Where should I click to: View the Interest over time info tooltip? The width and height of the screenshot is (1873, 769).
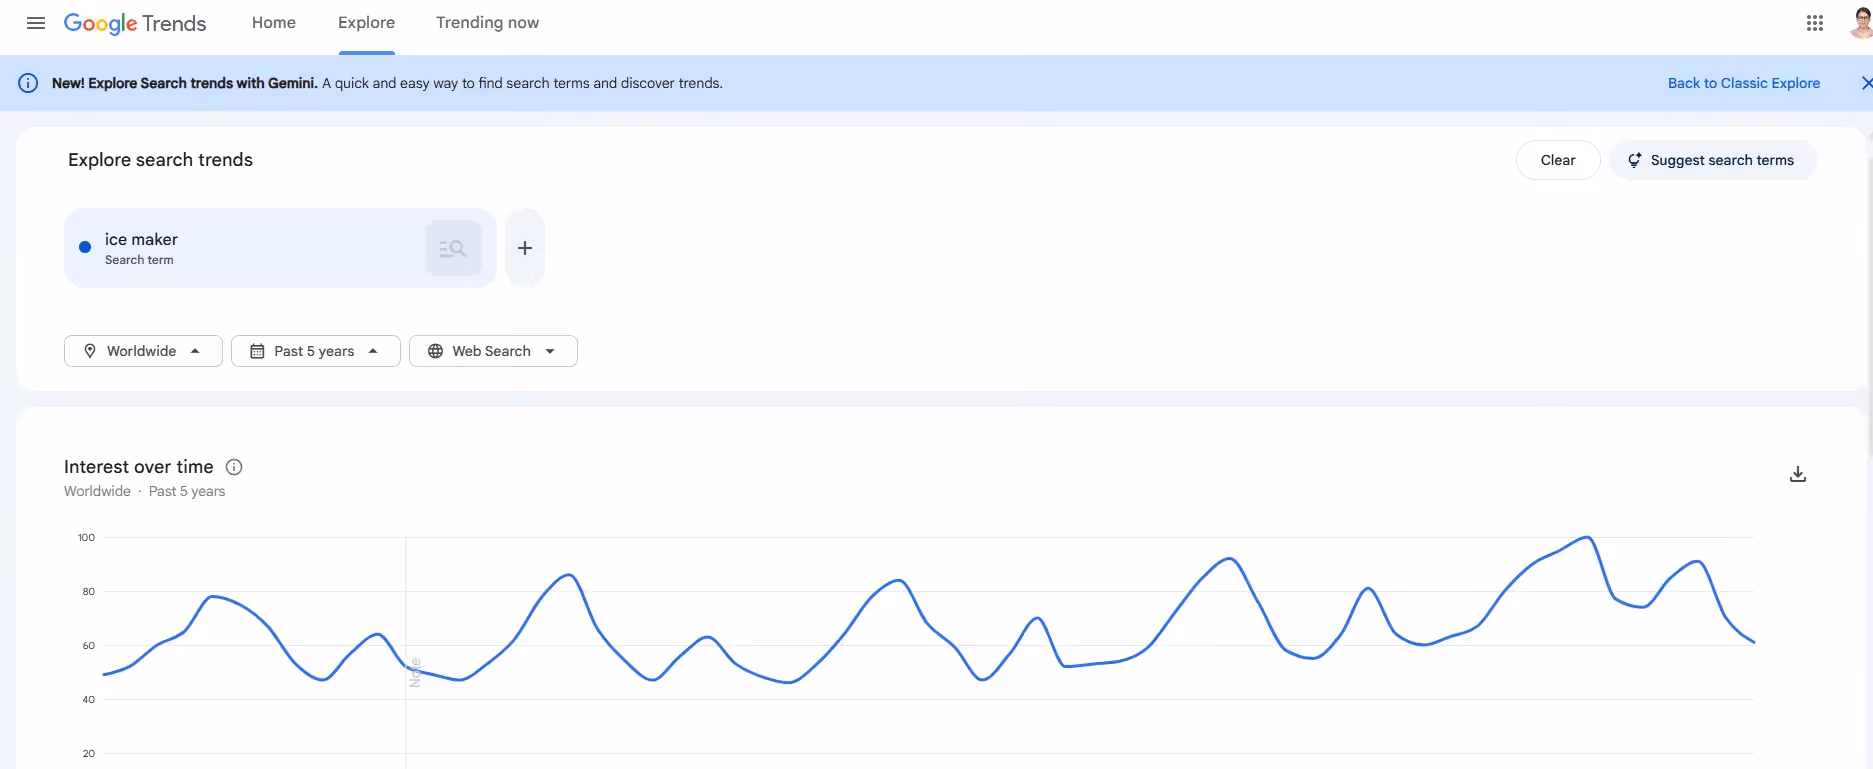pos(233,466)
